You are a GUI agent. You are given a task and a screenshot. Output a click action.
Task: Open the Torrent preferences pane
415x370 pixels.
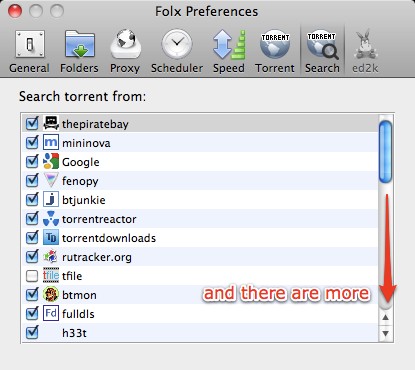(275, 51)
